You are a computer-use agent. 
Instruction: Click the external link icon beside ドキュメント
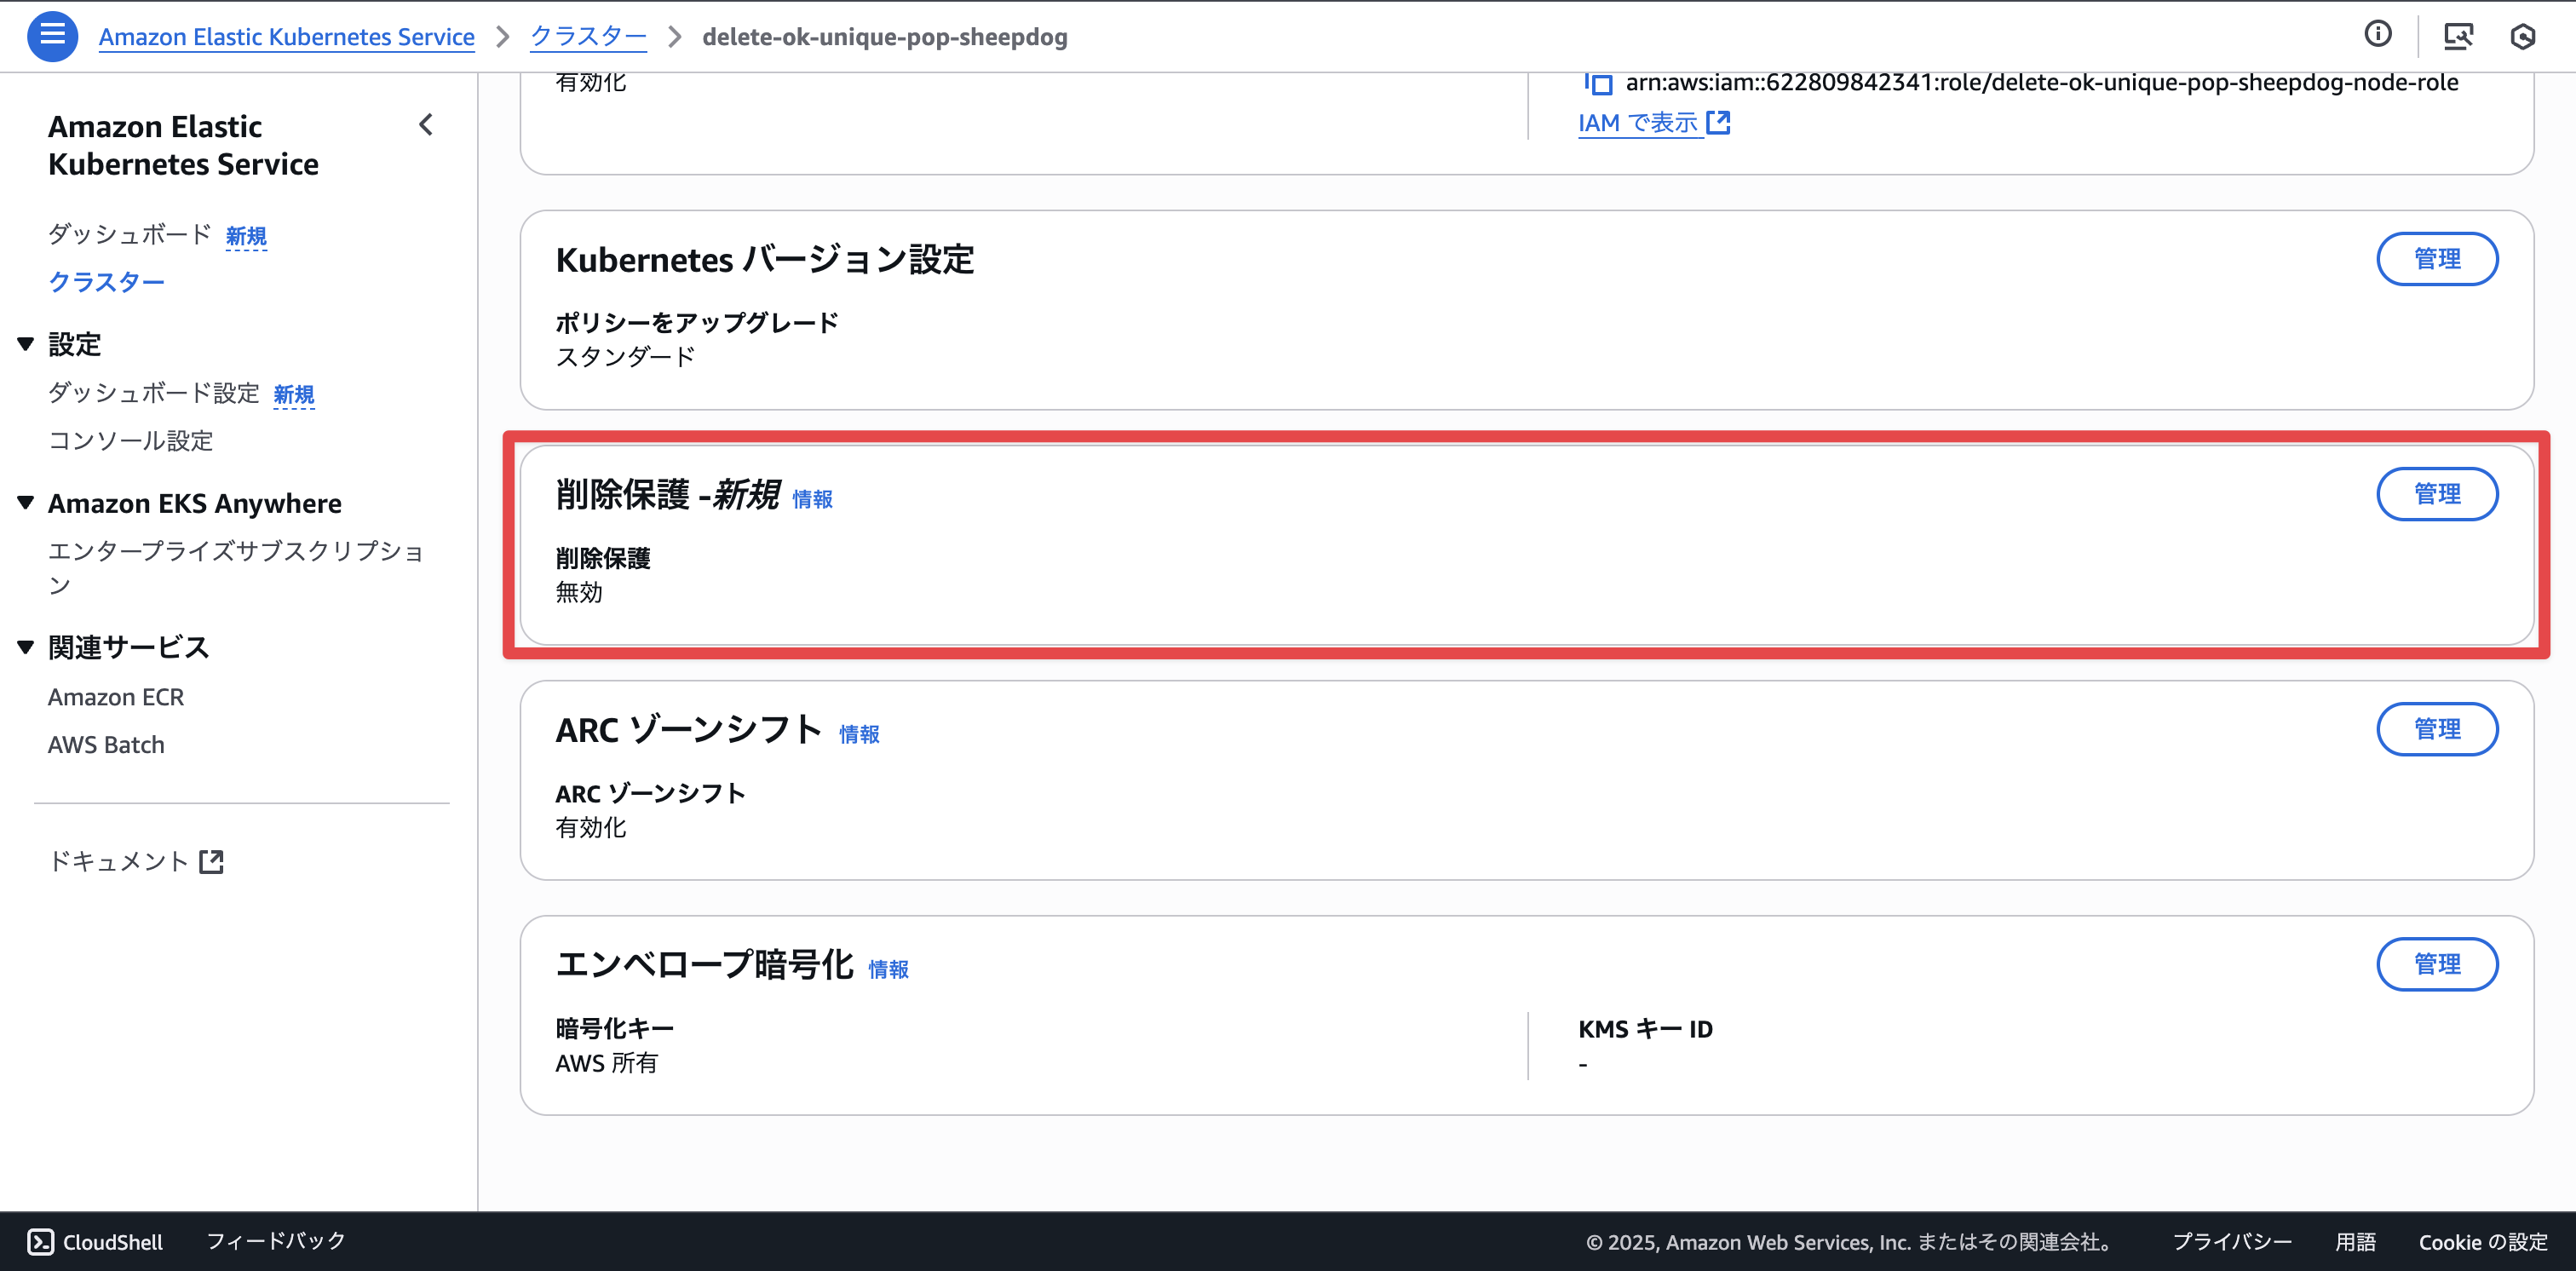click(x=211, y=861)
